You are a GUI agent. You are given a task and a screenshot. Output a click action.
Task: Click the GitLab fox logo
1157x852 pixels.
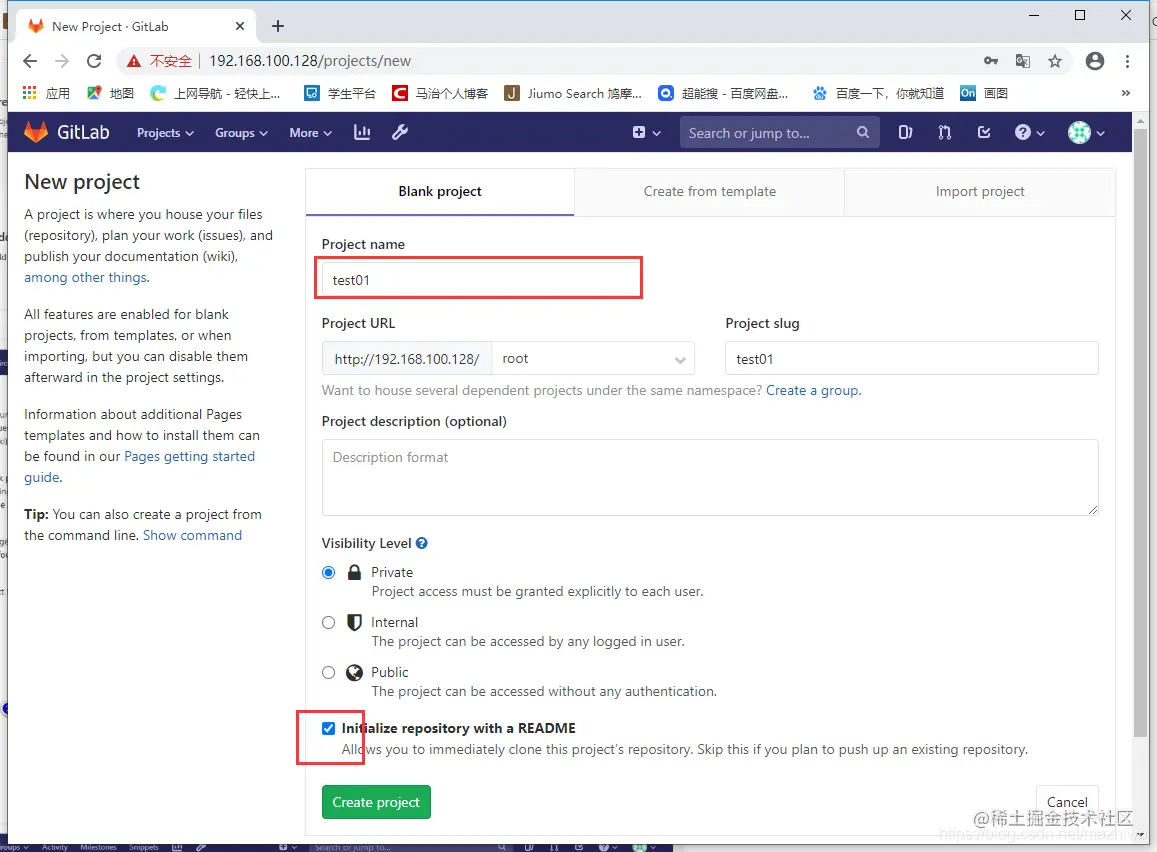click(35, 132)
